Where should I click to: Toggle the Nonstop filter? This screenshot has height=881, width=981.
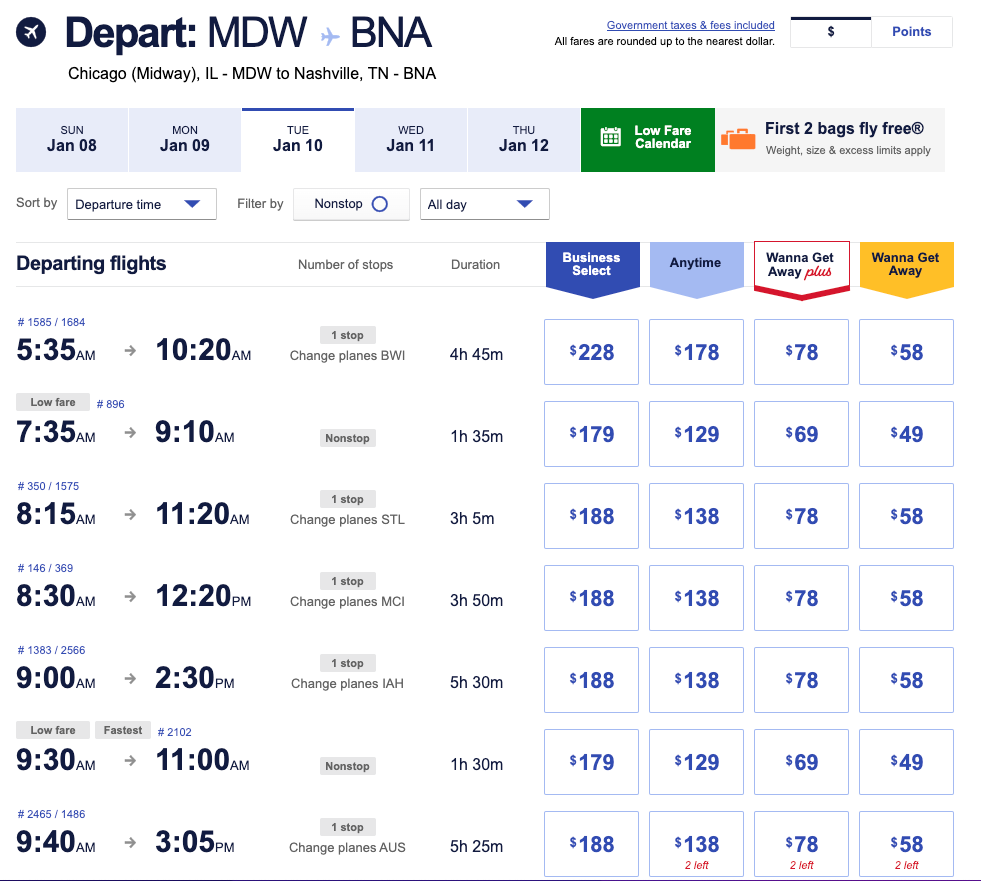(x=351, y=204)
